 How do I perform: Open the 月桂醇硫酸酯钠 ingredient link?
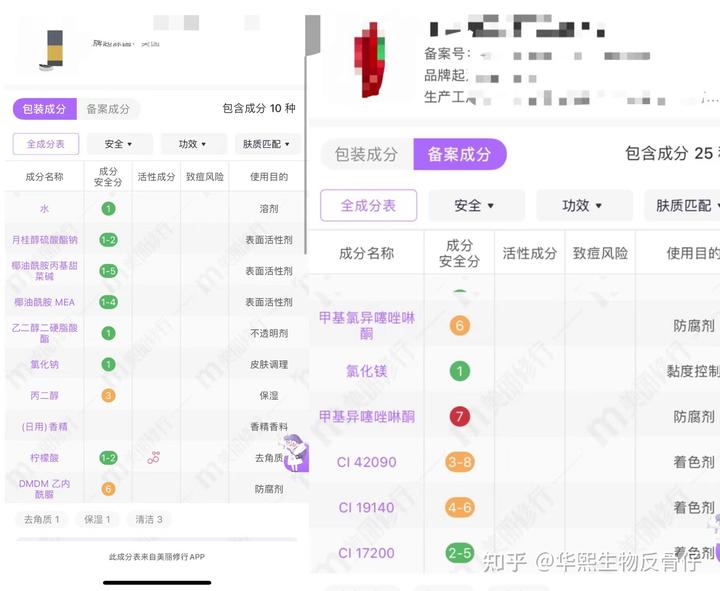point(44,240)
